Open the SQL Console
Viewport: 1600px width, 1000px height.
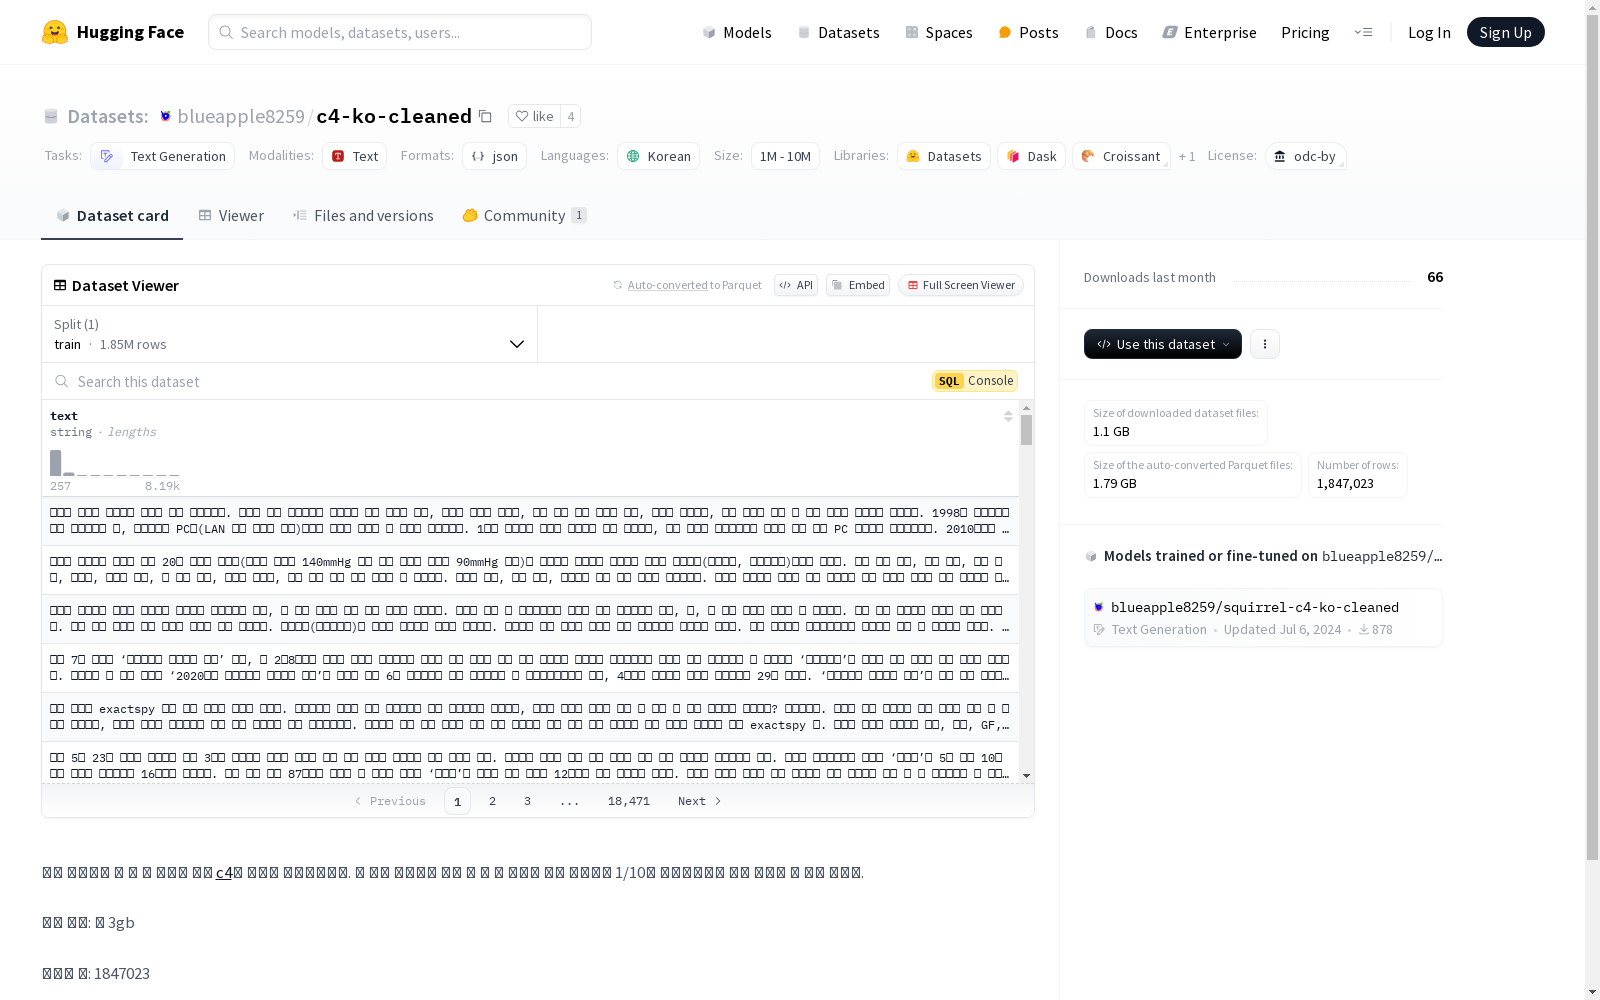975,381
